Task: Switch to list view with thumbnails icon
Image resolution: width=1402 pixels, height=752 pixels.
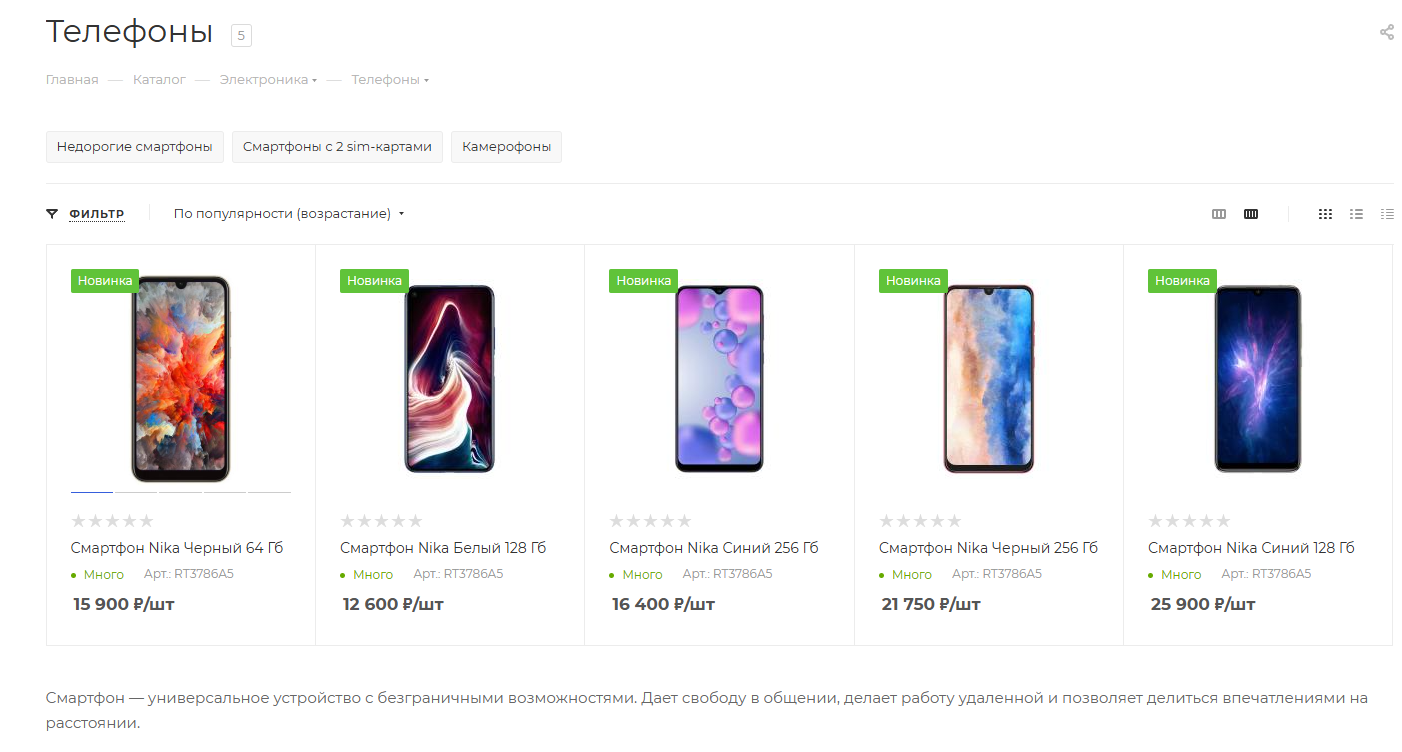Action: coord(1356,214)
